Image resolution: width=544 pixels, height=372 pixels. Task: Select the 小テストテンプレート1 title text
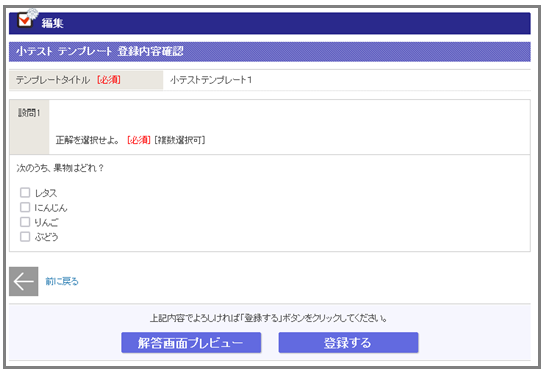211,80
